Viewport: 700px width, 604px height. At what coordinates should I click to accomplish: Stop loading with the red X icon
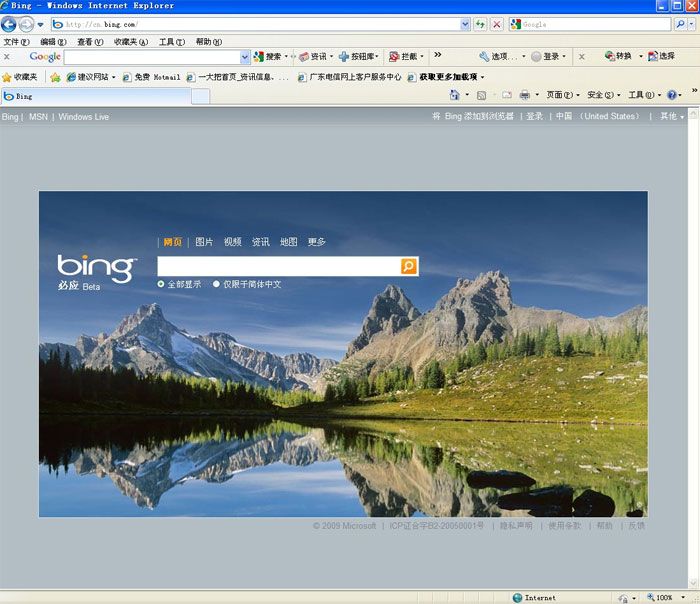coord(497,25)
